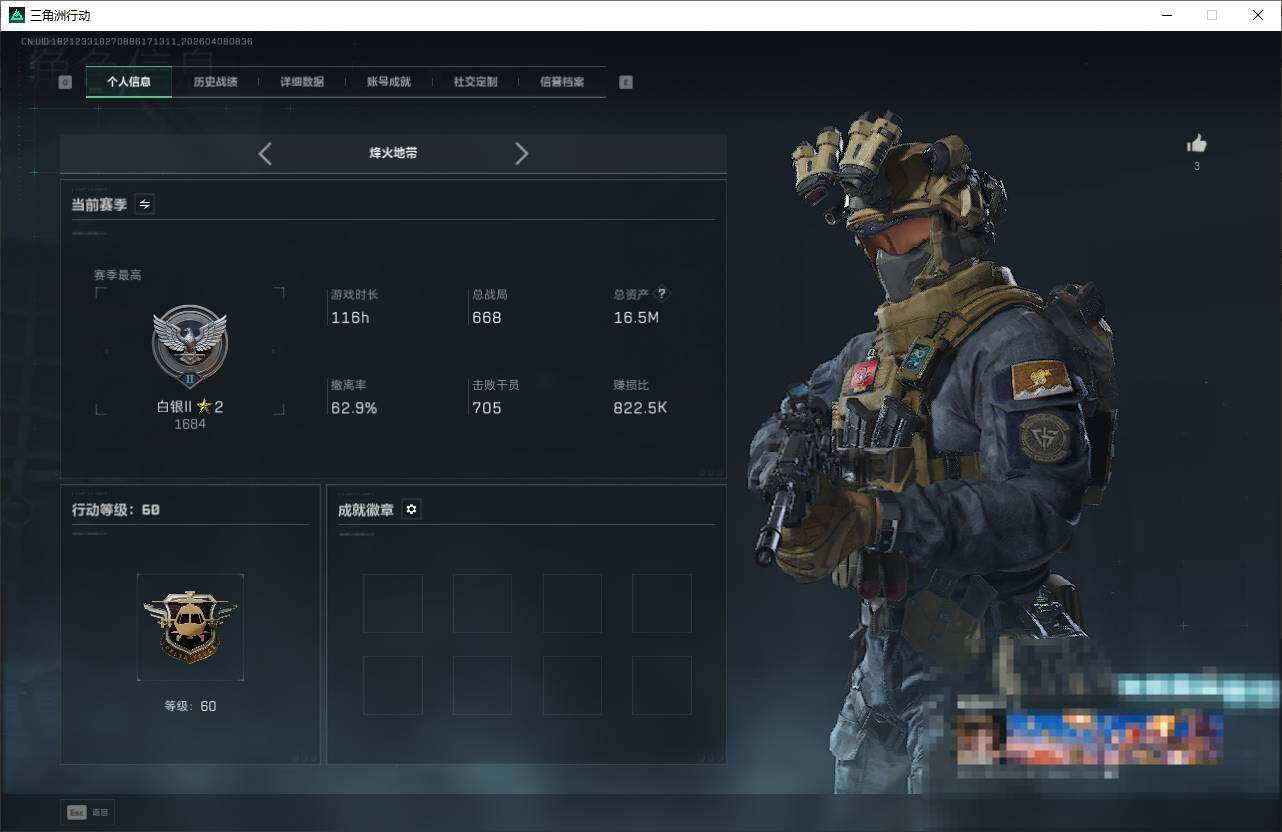View the 信誉档案 tab
1282x832 pixels.
click(562, 82)
